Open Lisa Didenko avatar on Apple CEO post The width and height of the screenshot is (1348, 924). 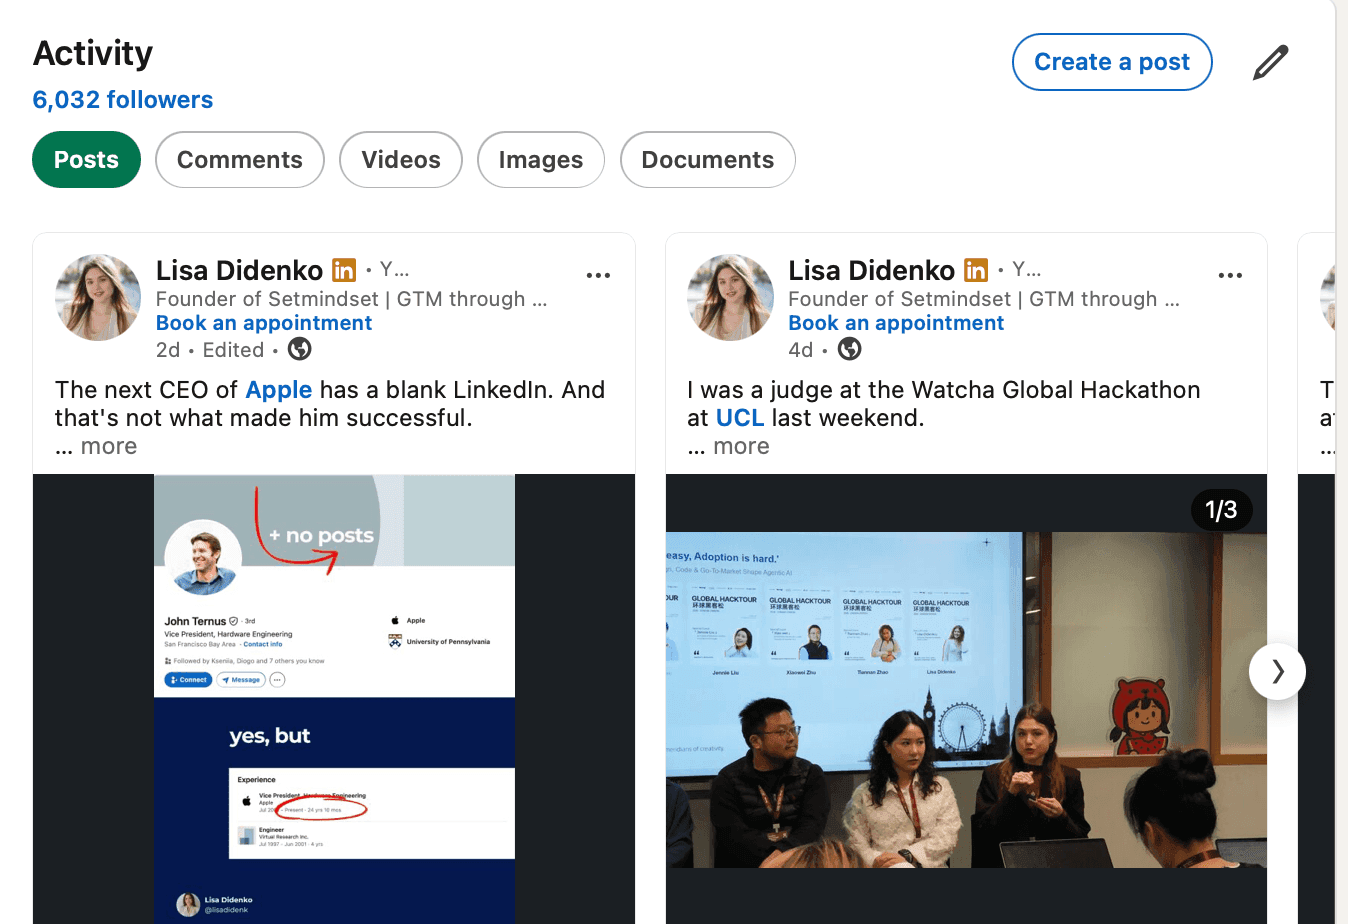pyautogui.click(x=98, y=297)
